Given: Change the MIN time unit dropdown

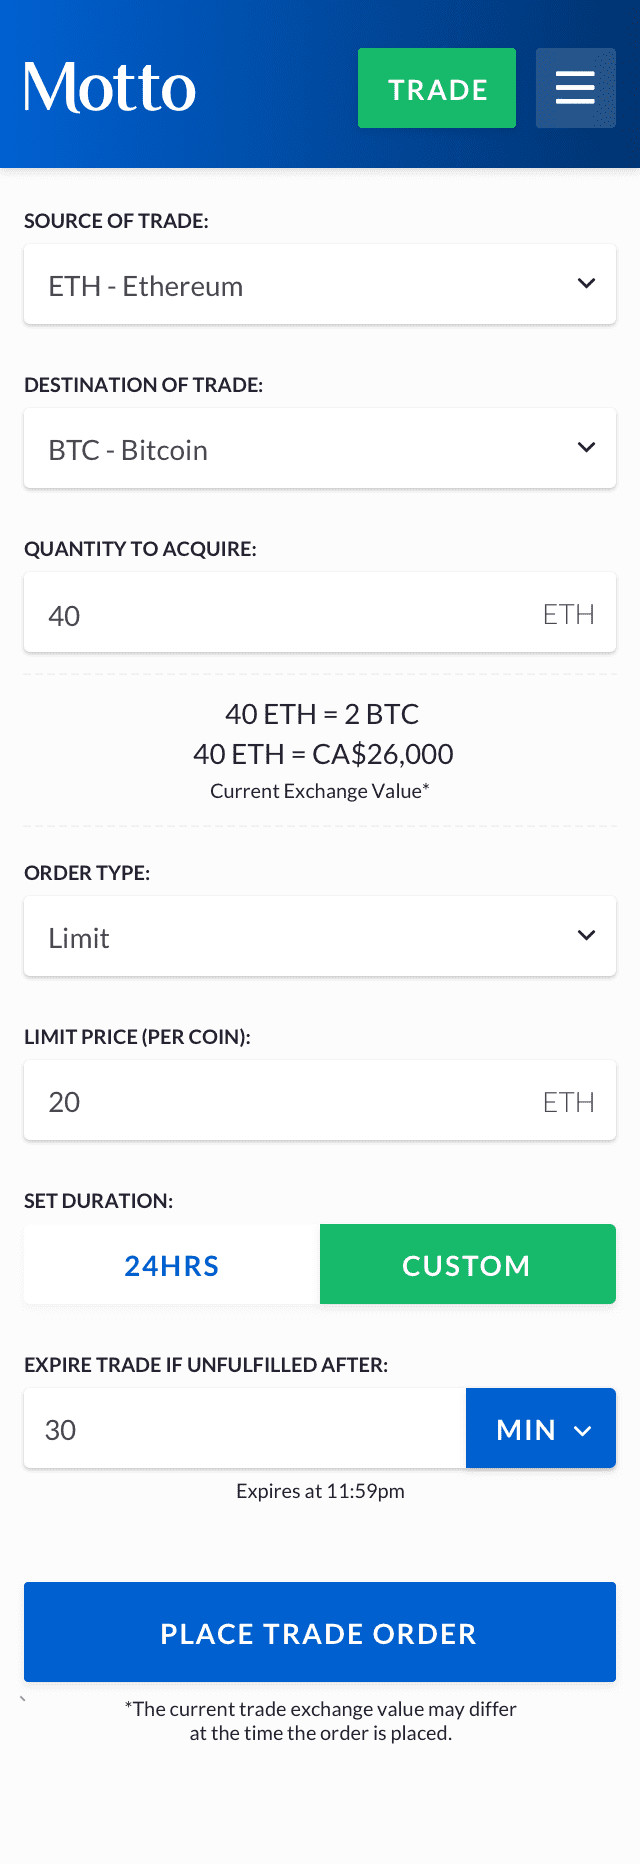Looking at the screenshot, I should click(x=541, y=1428).
